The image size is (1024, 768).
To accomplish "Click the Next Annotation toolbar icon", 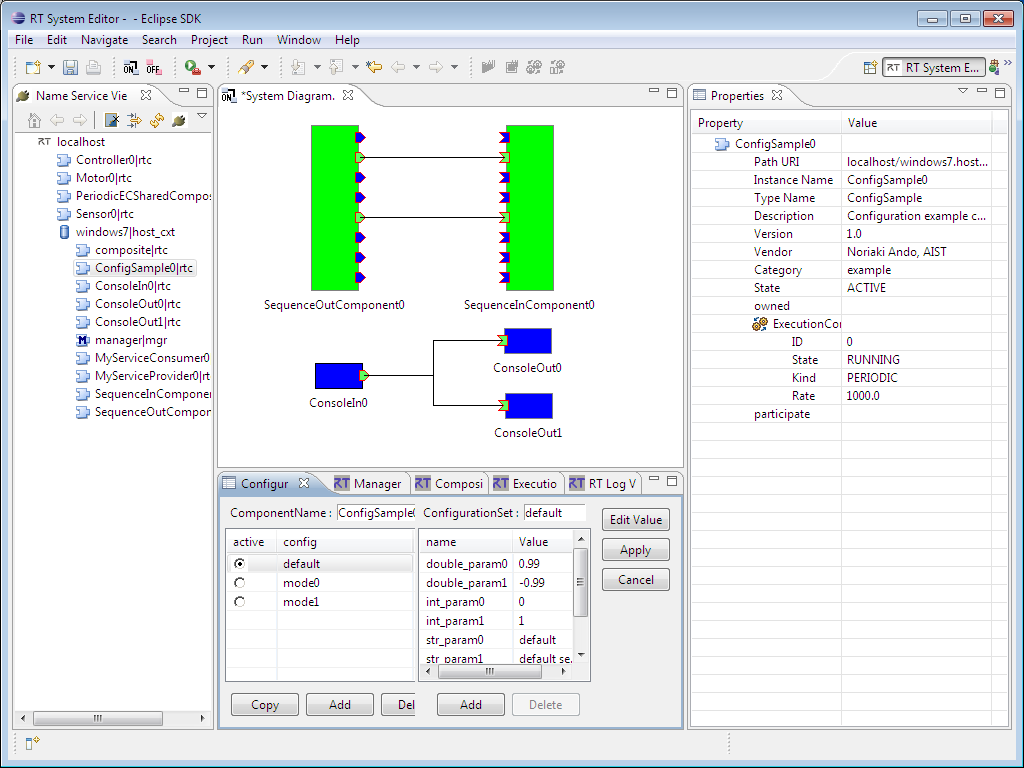I will coord(298,67).
